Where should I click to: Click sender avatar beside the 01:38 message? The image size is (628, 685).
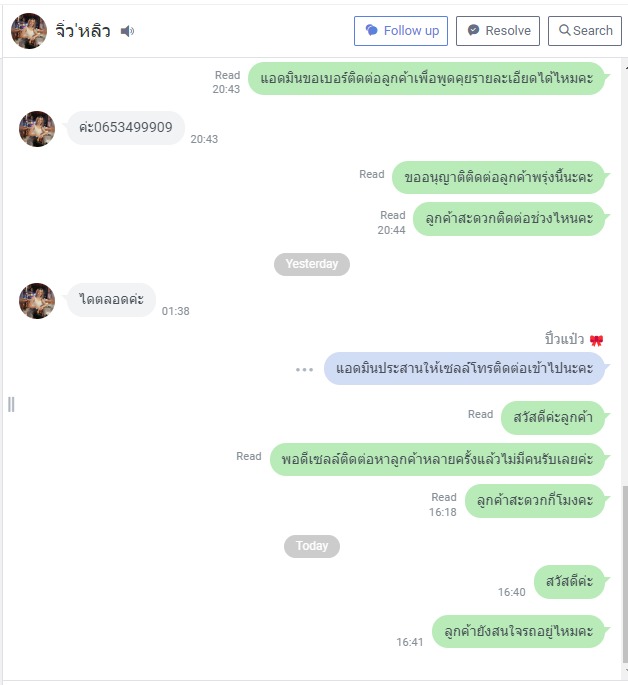37,301
